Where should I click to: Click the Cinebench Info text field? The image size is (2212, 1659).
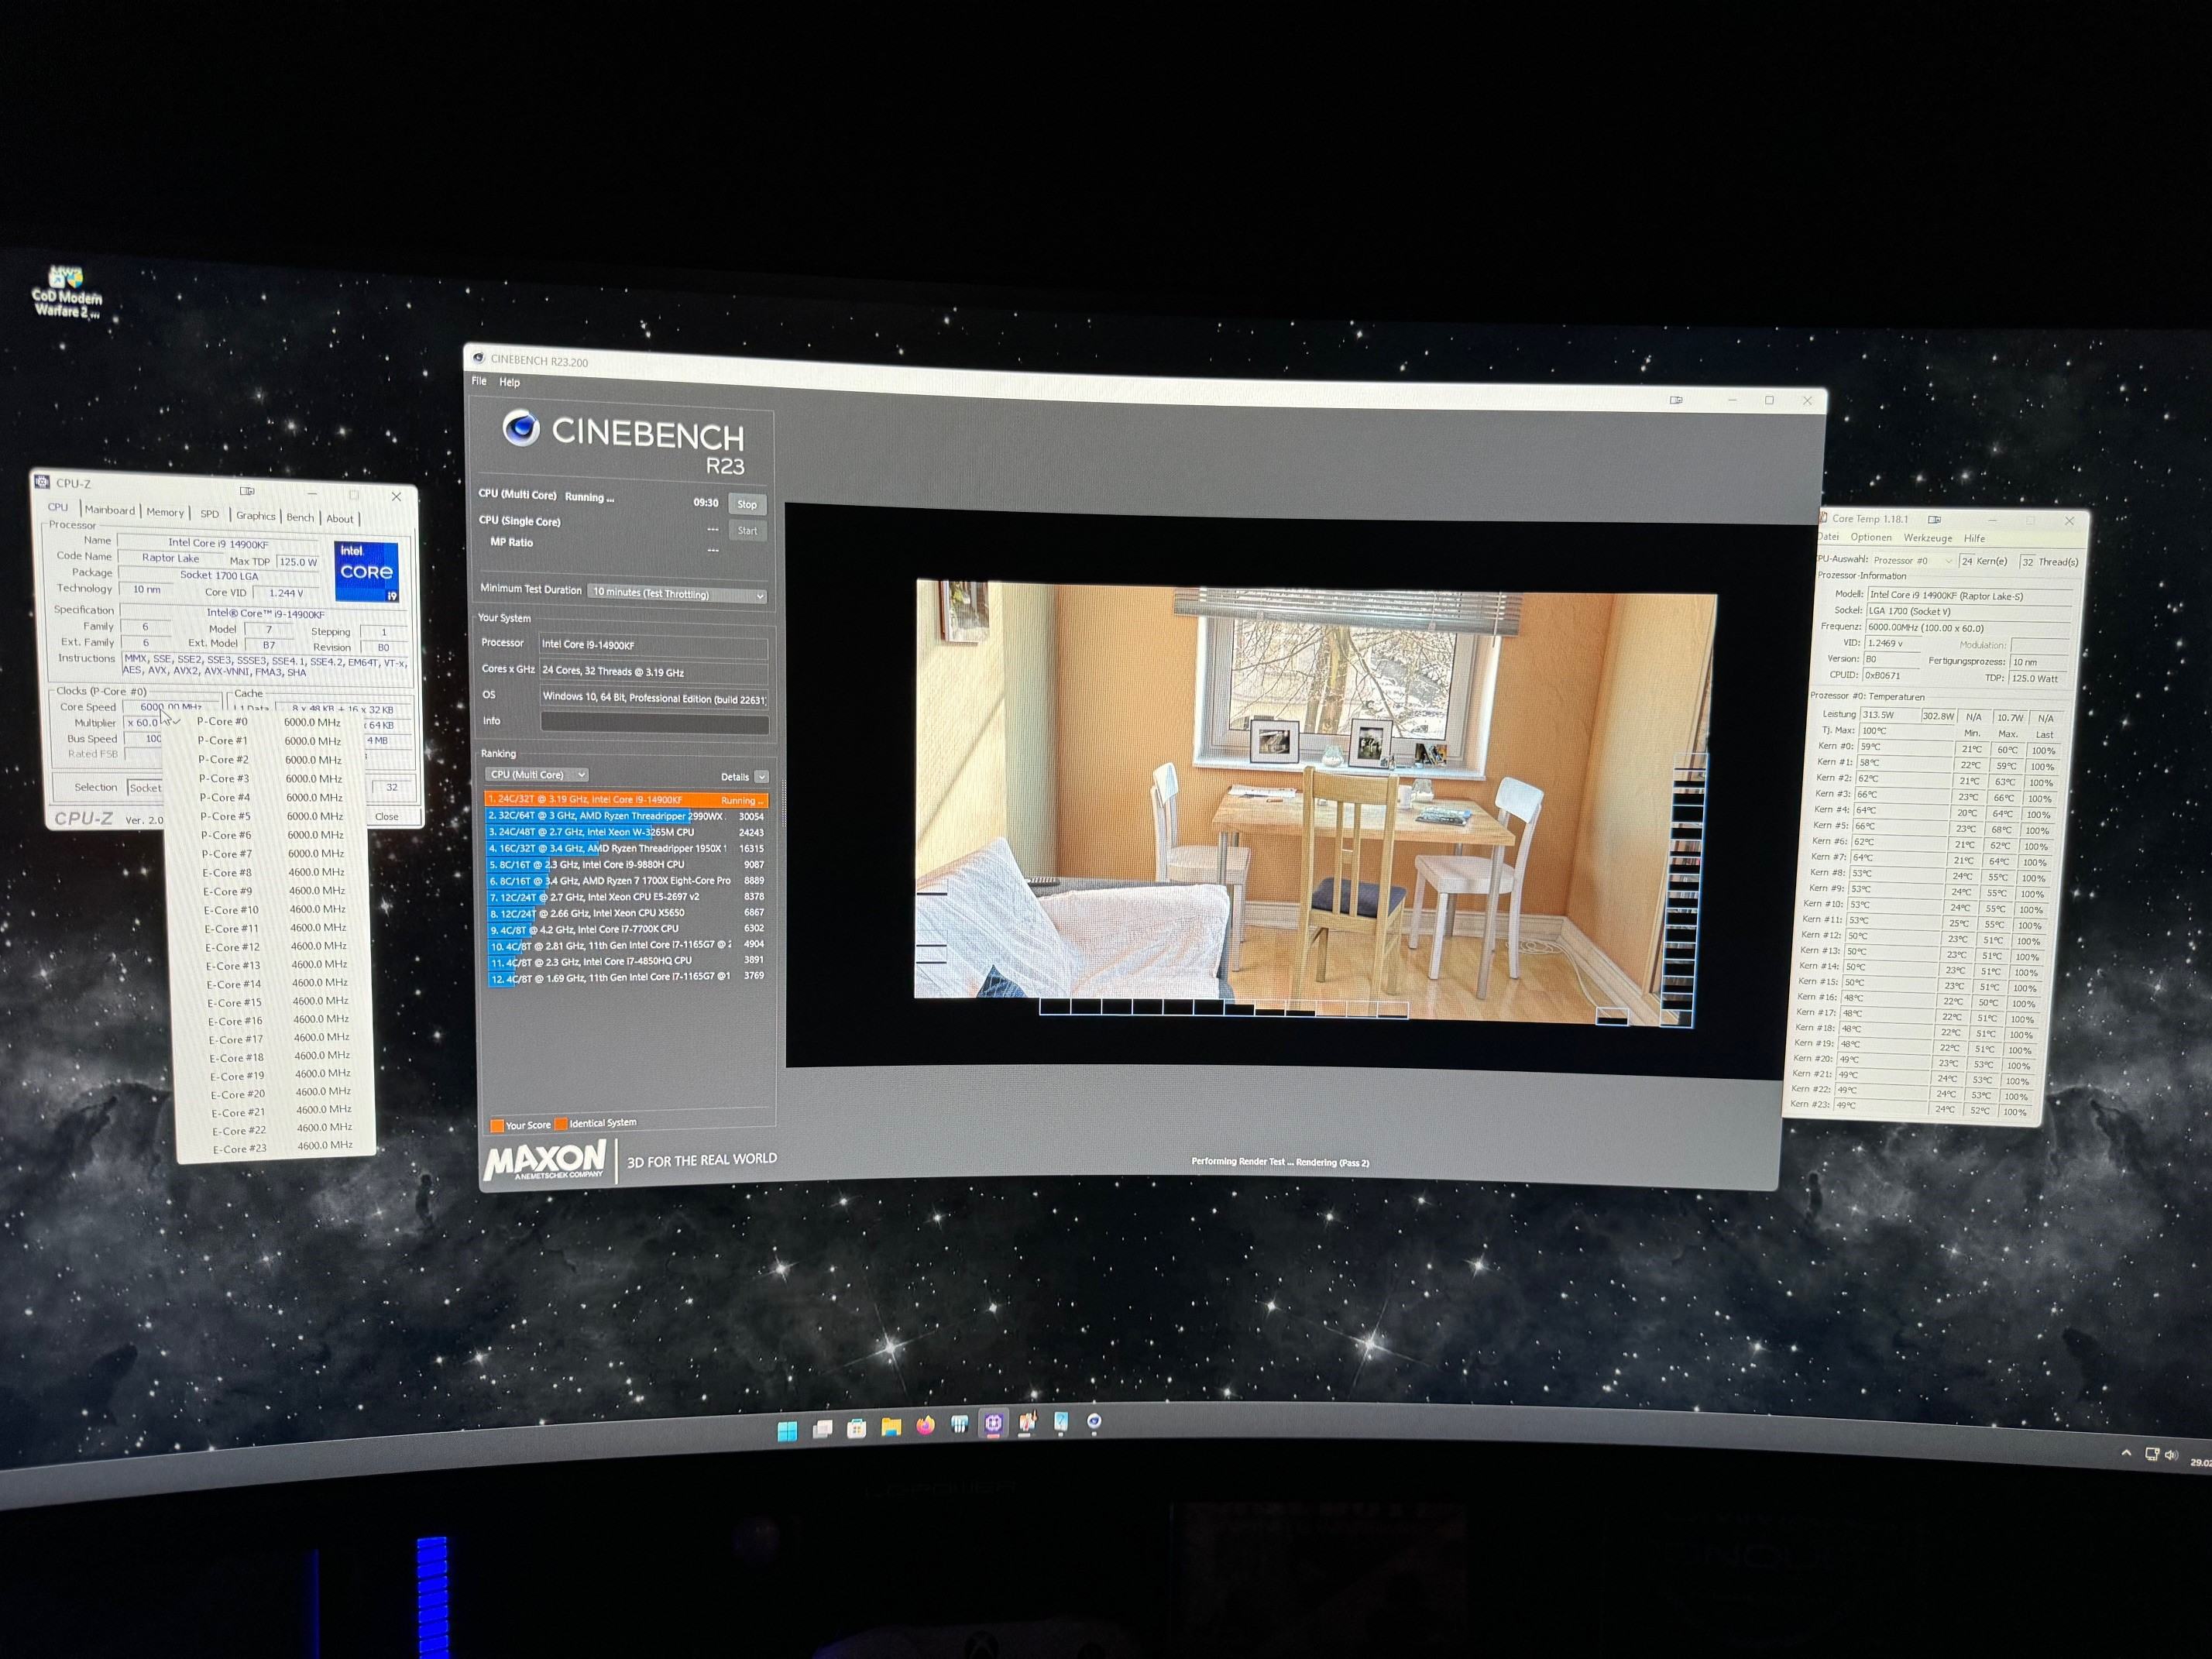pos(655,722)
